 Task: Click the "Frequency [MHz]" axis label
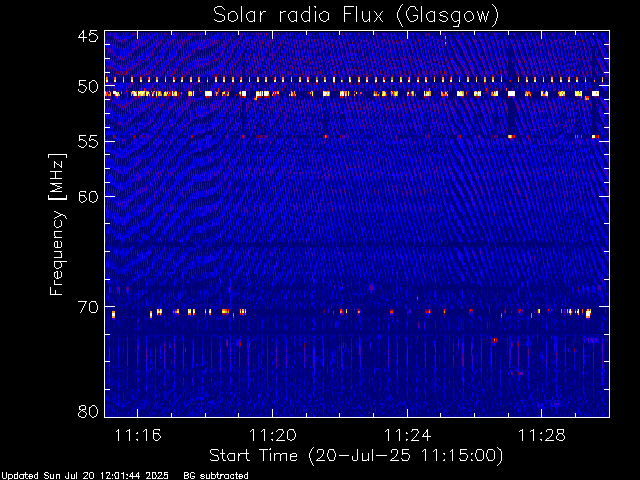click(x=57, y=224)
